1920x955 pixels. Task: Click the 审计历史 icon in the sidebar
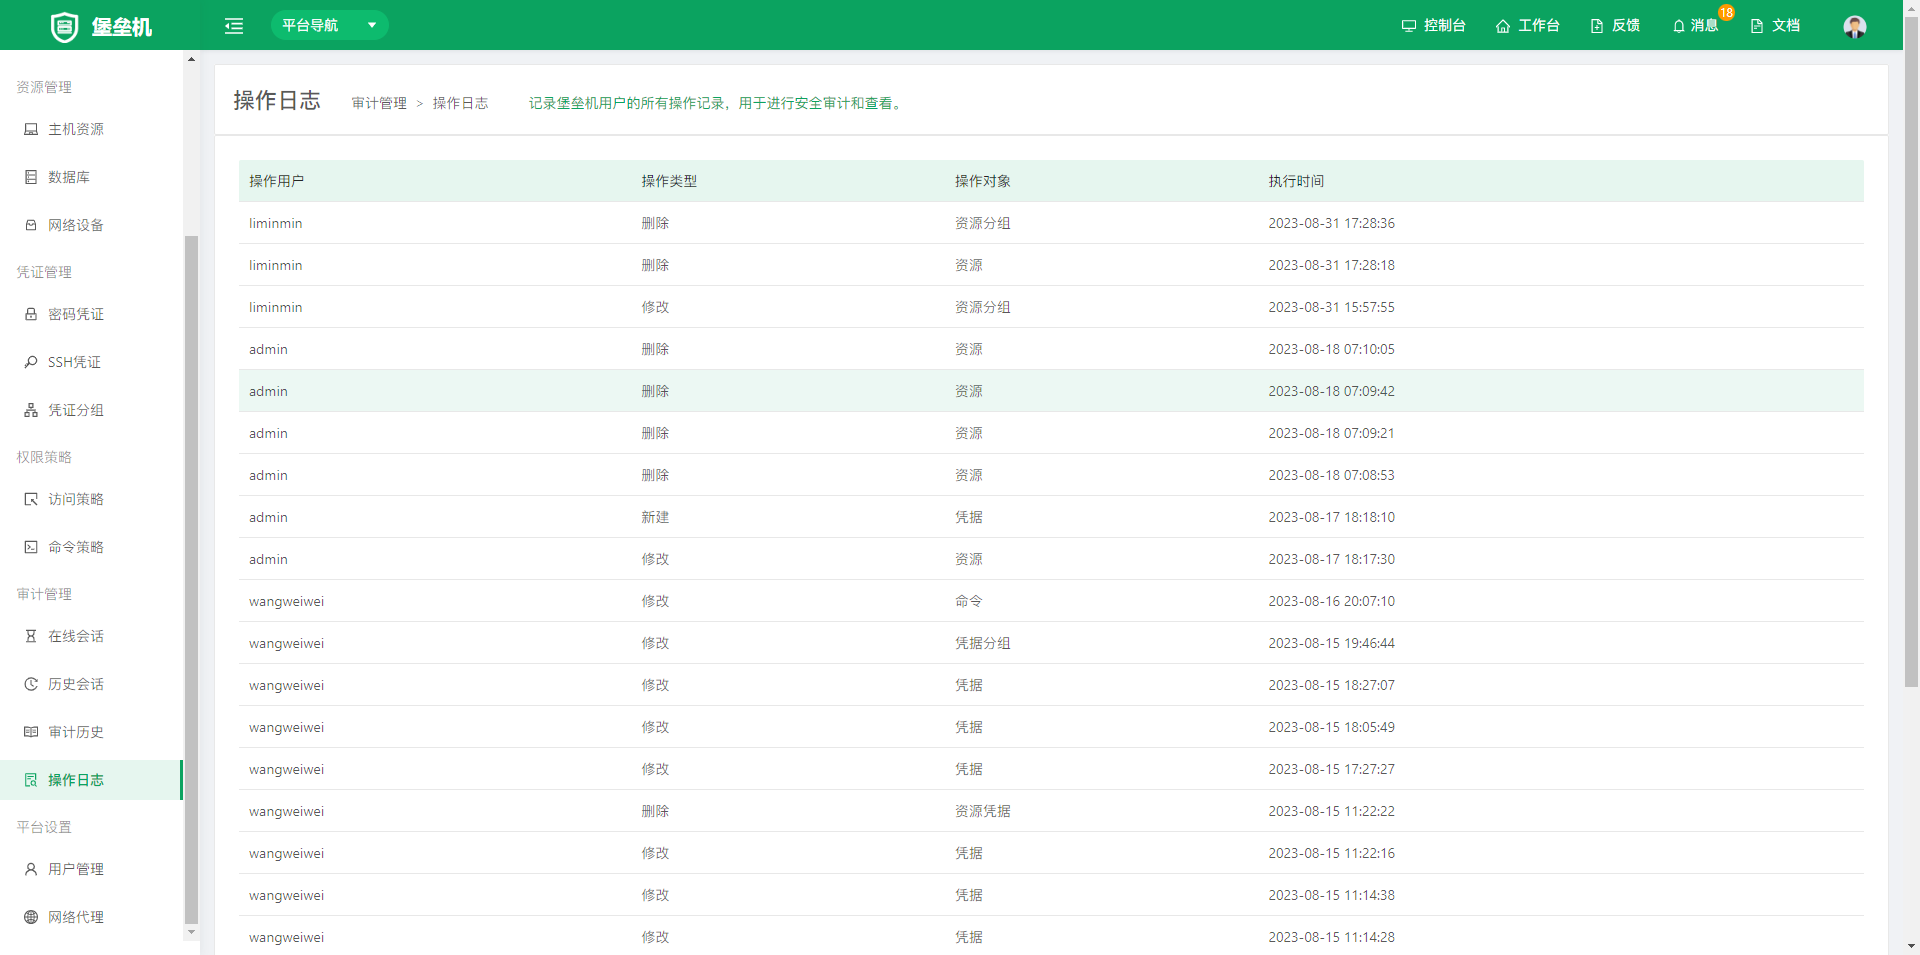point(31,732)
